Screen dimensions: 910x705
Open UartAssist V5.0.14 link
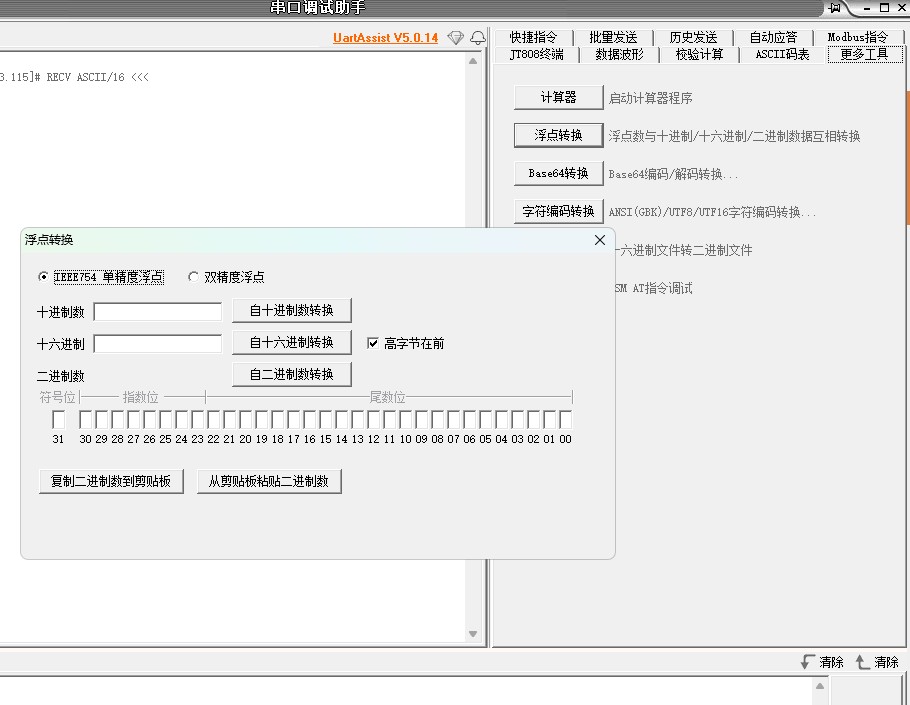[x=385, y=38]
